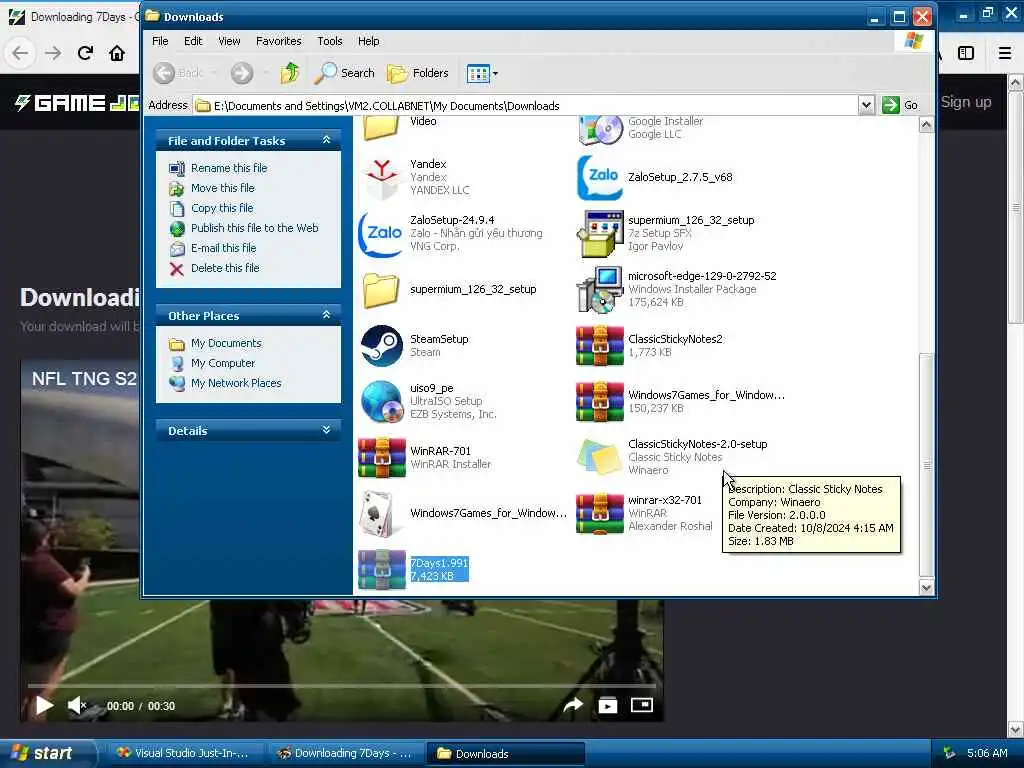The width and height of the screenshot is (1024, 768).
Task: Select the supermium_126_32_setup folder icon
Action: click(381, 289)
